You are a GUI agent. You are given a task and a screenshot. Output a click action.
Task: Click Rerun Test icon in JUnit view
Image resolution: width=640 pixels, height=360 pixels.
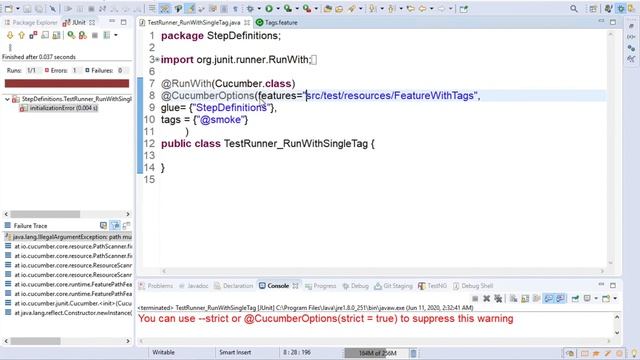coord(71,36)
